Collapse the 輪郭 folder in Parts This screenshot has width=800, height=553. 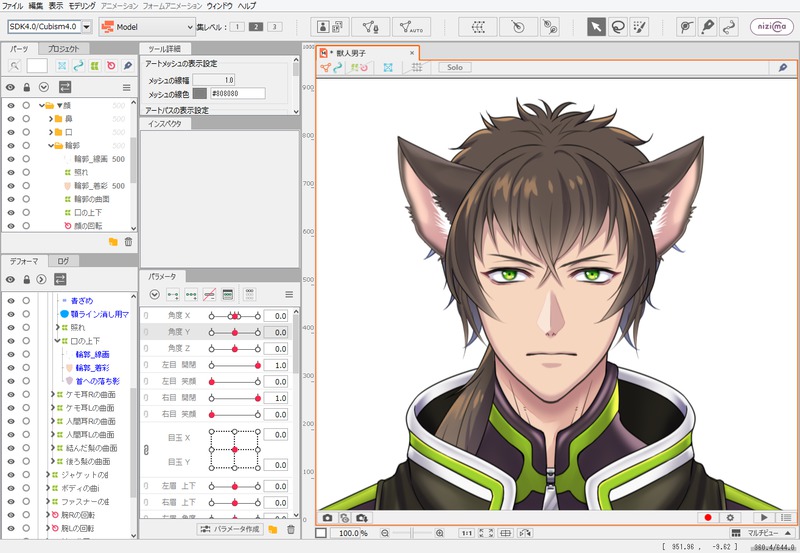51,145
